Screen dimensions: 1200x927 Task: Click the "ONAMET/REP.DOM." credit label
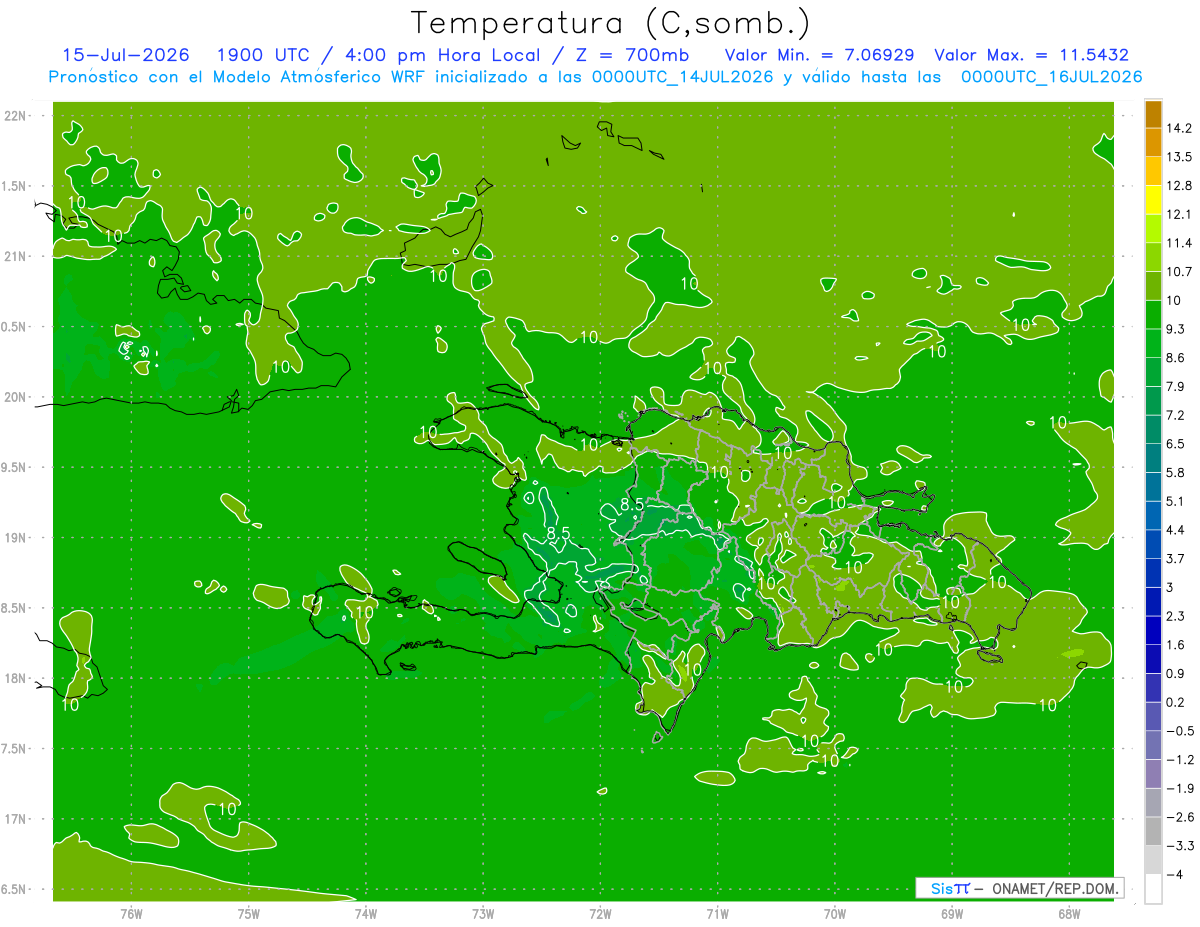[1056, 888]
